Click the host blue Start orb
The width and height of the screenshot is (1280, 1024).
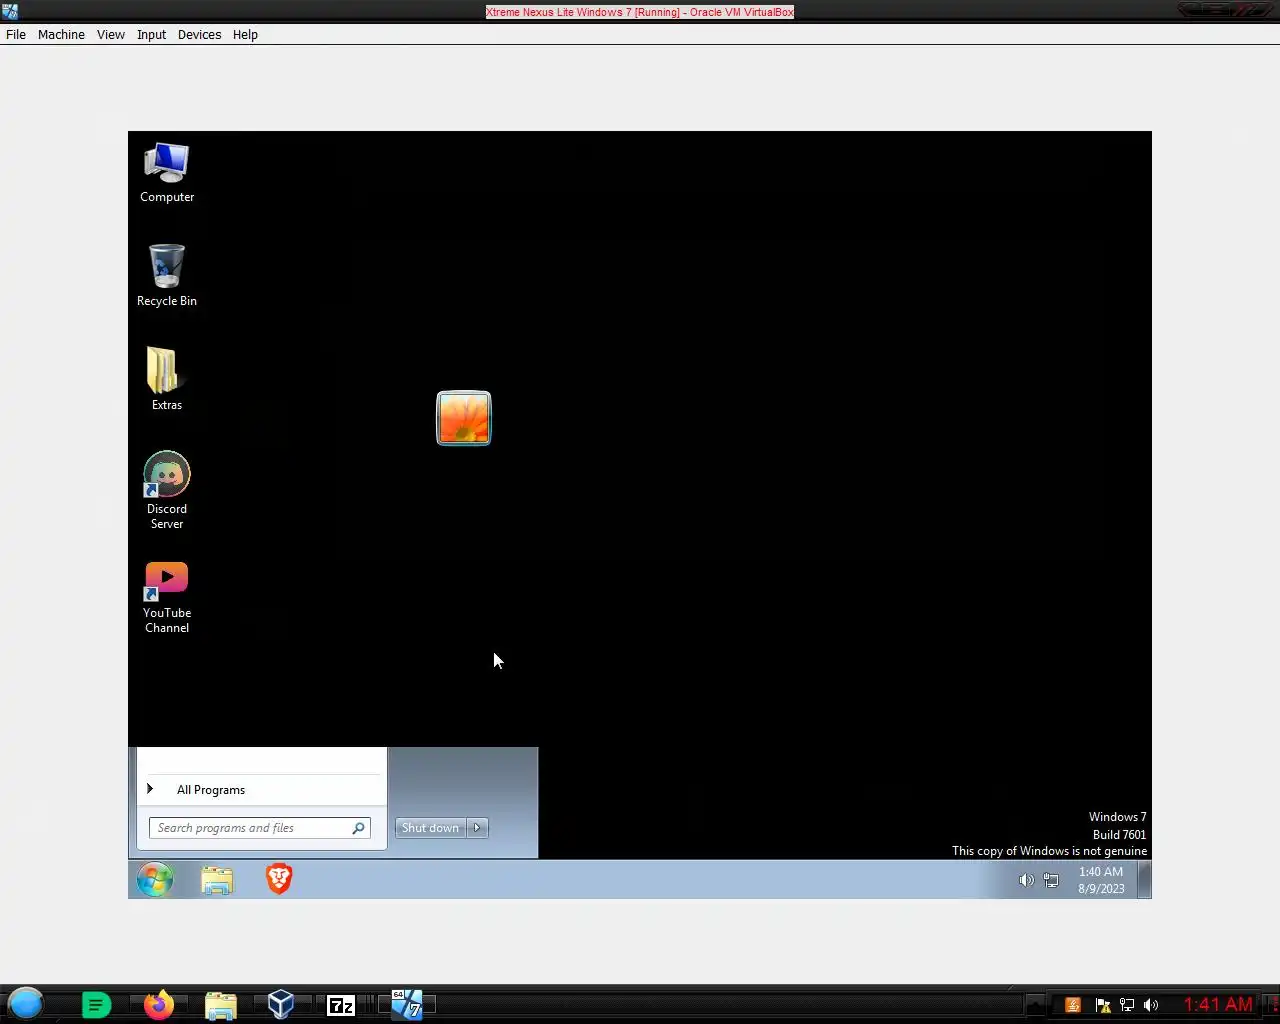coord(26,1004)
